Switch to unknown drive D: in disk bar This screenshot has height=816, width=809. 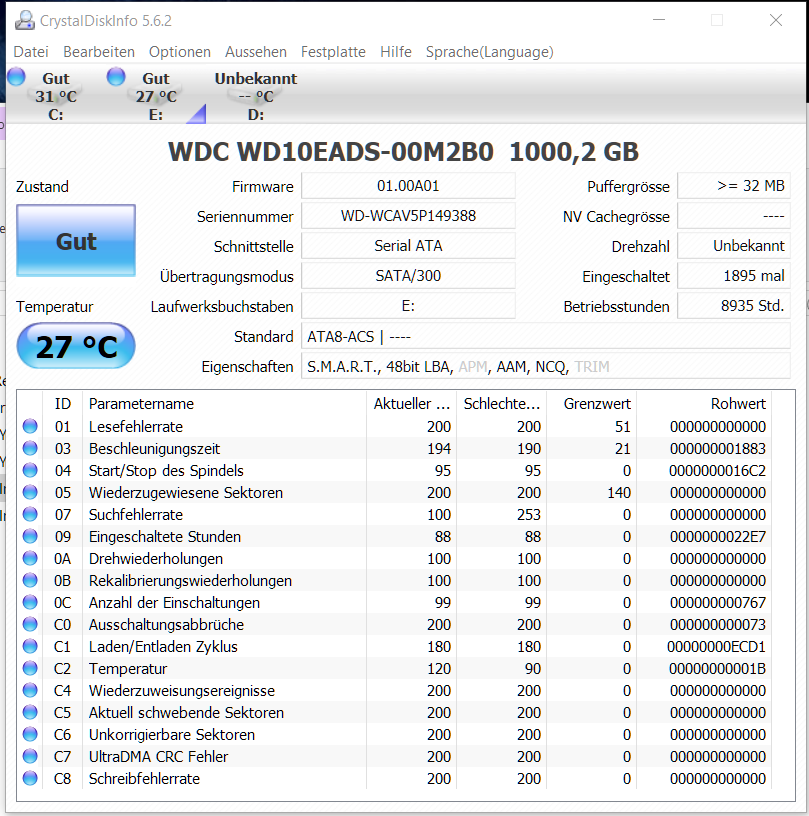click(255, 96)
